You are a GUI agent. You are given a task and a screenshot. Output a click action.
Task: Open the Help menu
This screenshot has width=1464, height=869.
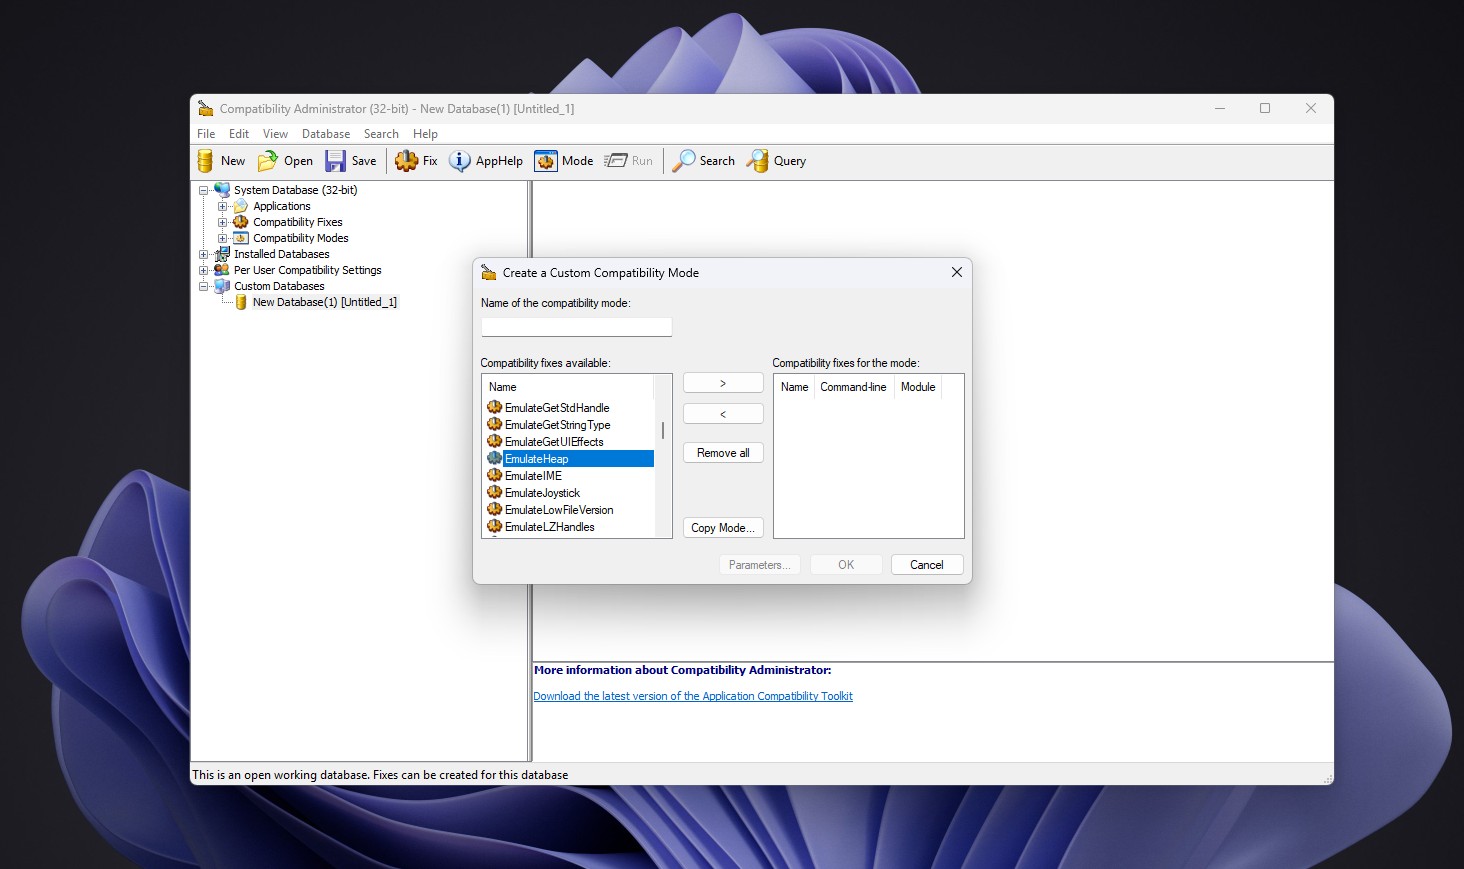425,134
